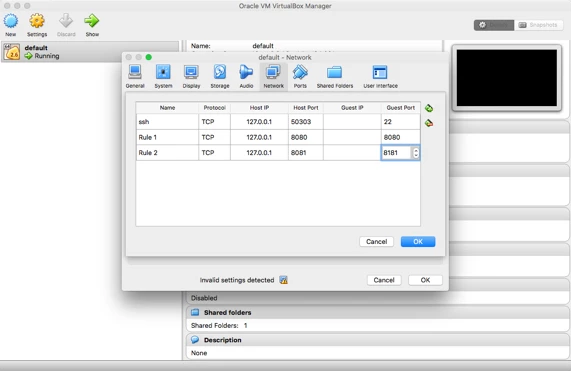The width and height of the screenshot is (571, 371).
Task: Click the Shared folders section icon
Action: 195,312
